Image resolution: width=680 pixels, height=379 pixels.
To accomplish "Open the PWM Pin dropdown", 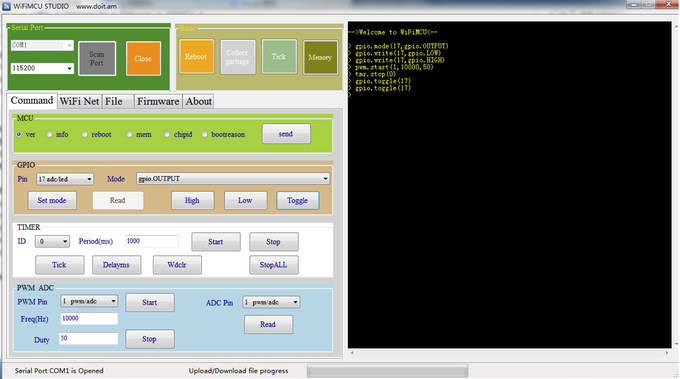I will point(89,301).
